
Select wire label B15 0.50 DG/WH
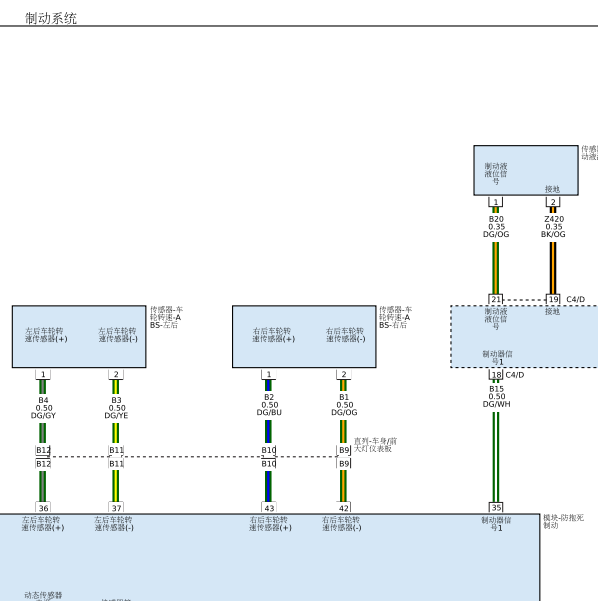click(496, 396)
